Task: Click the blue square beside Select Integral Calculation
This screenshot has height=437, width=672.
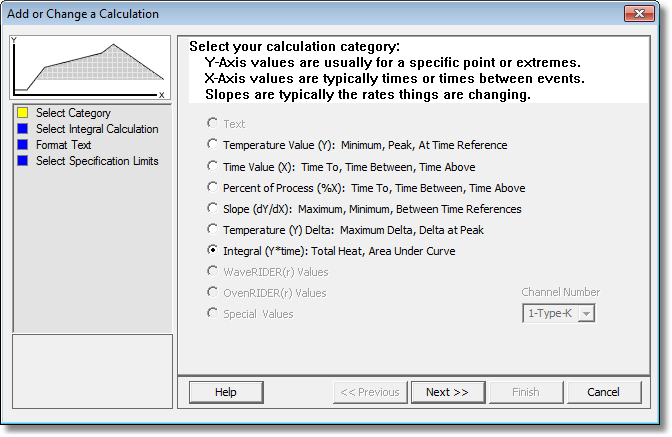Action: [x=23, y=129]
